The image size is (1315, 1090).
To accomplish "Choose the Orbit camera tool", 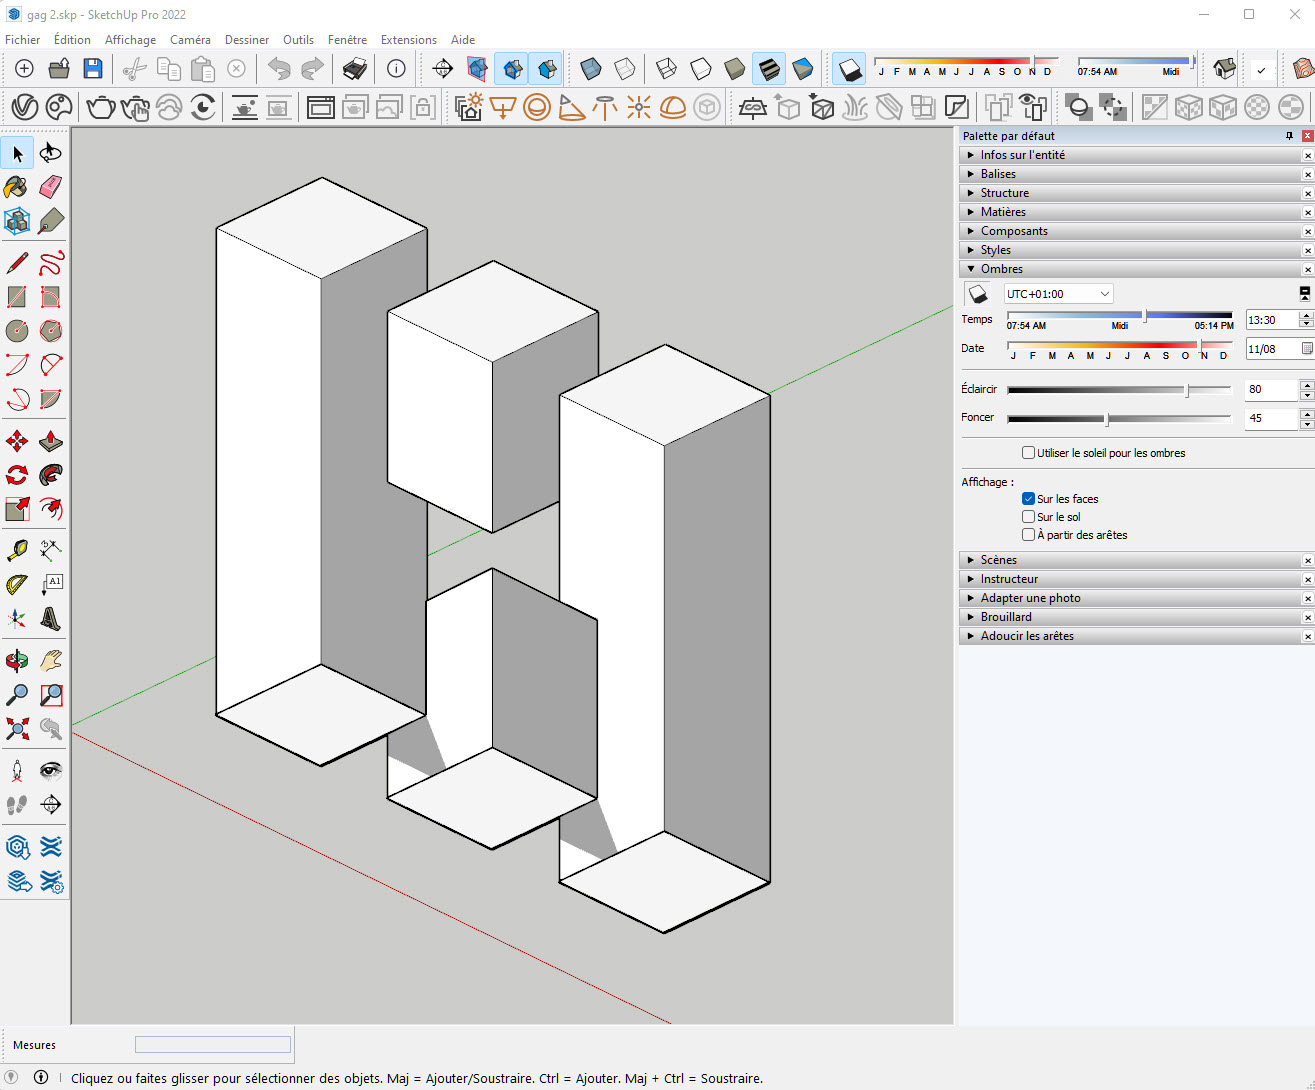I will 17,661.
